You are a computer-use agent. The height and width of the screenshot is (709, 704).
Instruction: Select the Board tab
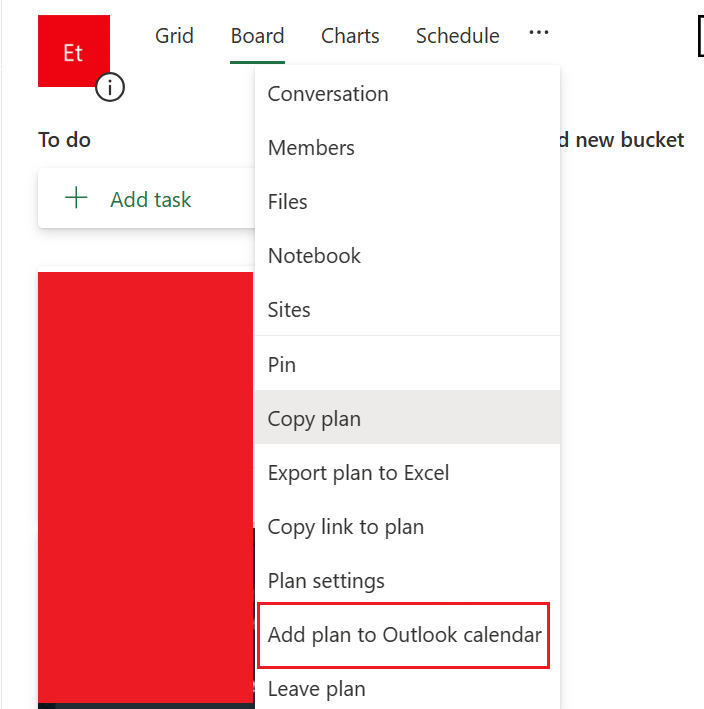[257, 36]
